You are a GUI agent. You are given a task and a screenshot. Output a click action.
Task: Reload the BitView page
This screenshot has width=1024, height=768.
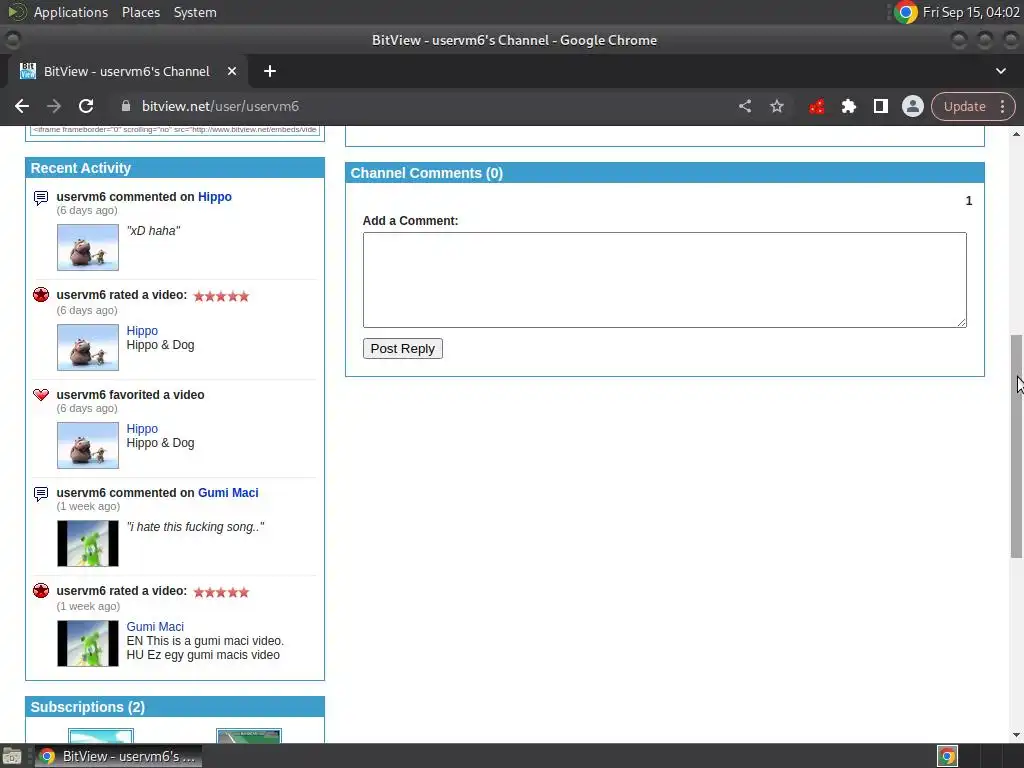[x=86, y=106]
